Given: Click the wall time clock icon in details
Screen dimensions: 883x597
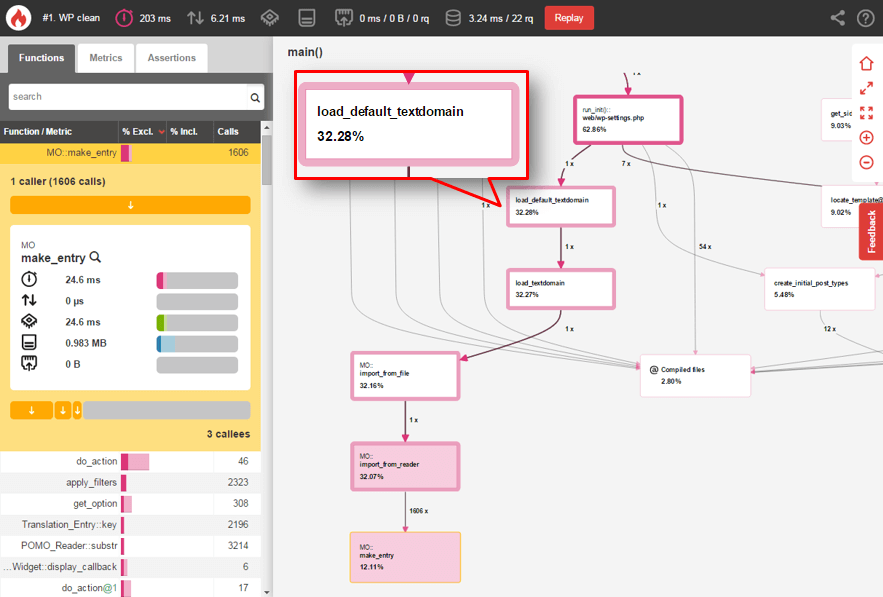Looking at the screenshot, I should pyautogui.click(x=29, y=279).
